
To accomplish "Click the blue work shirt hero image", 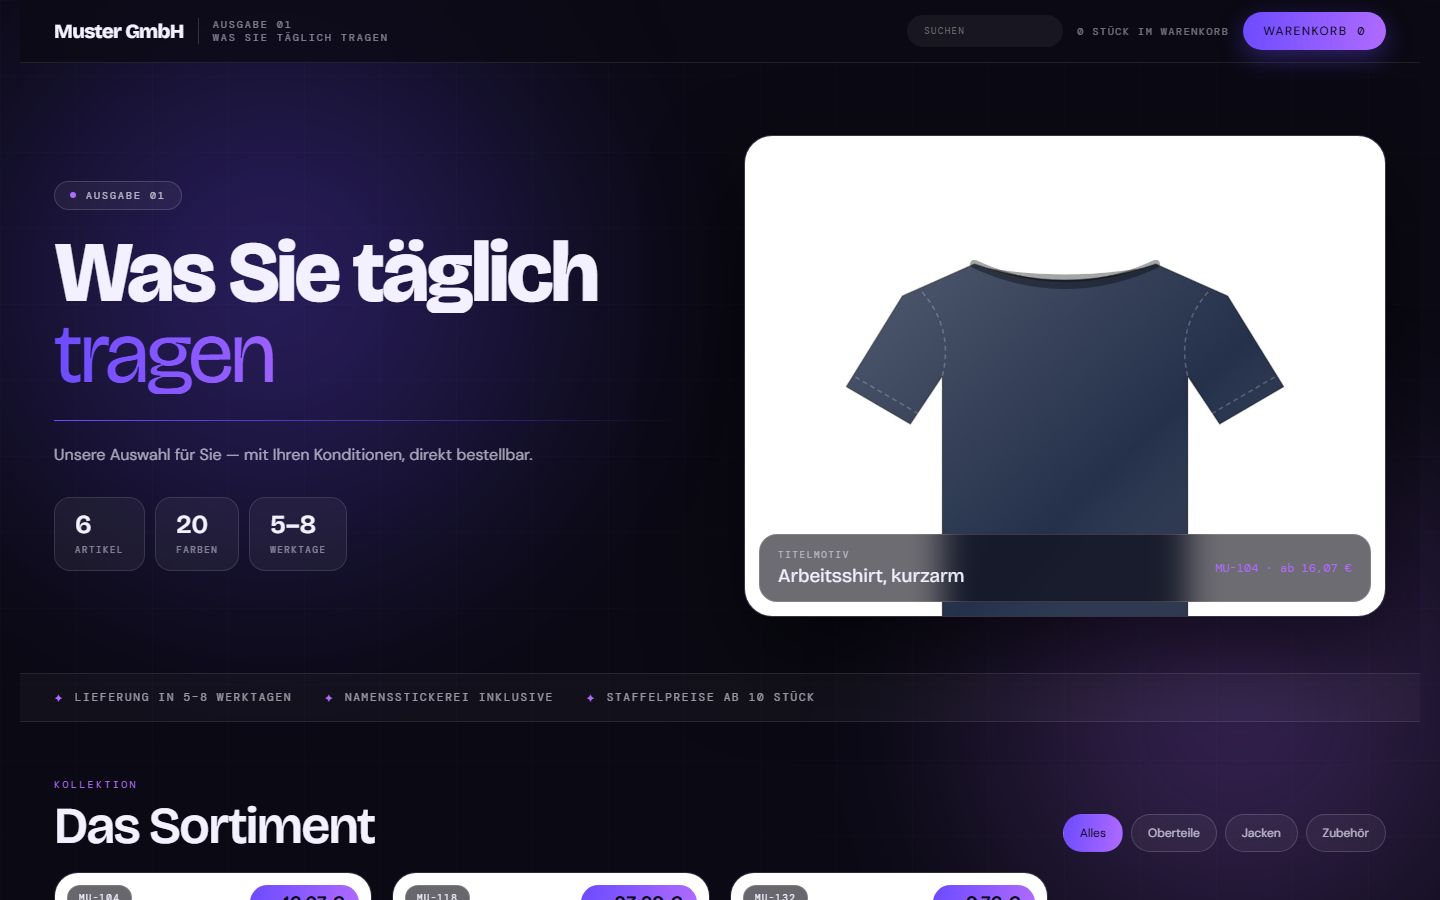I will point(1065,376).
